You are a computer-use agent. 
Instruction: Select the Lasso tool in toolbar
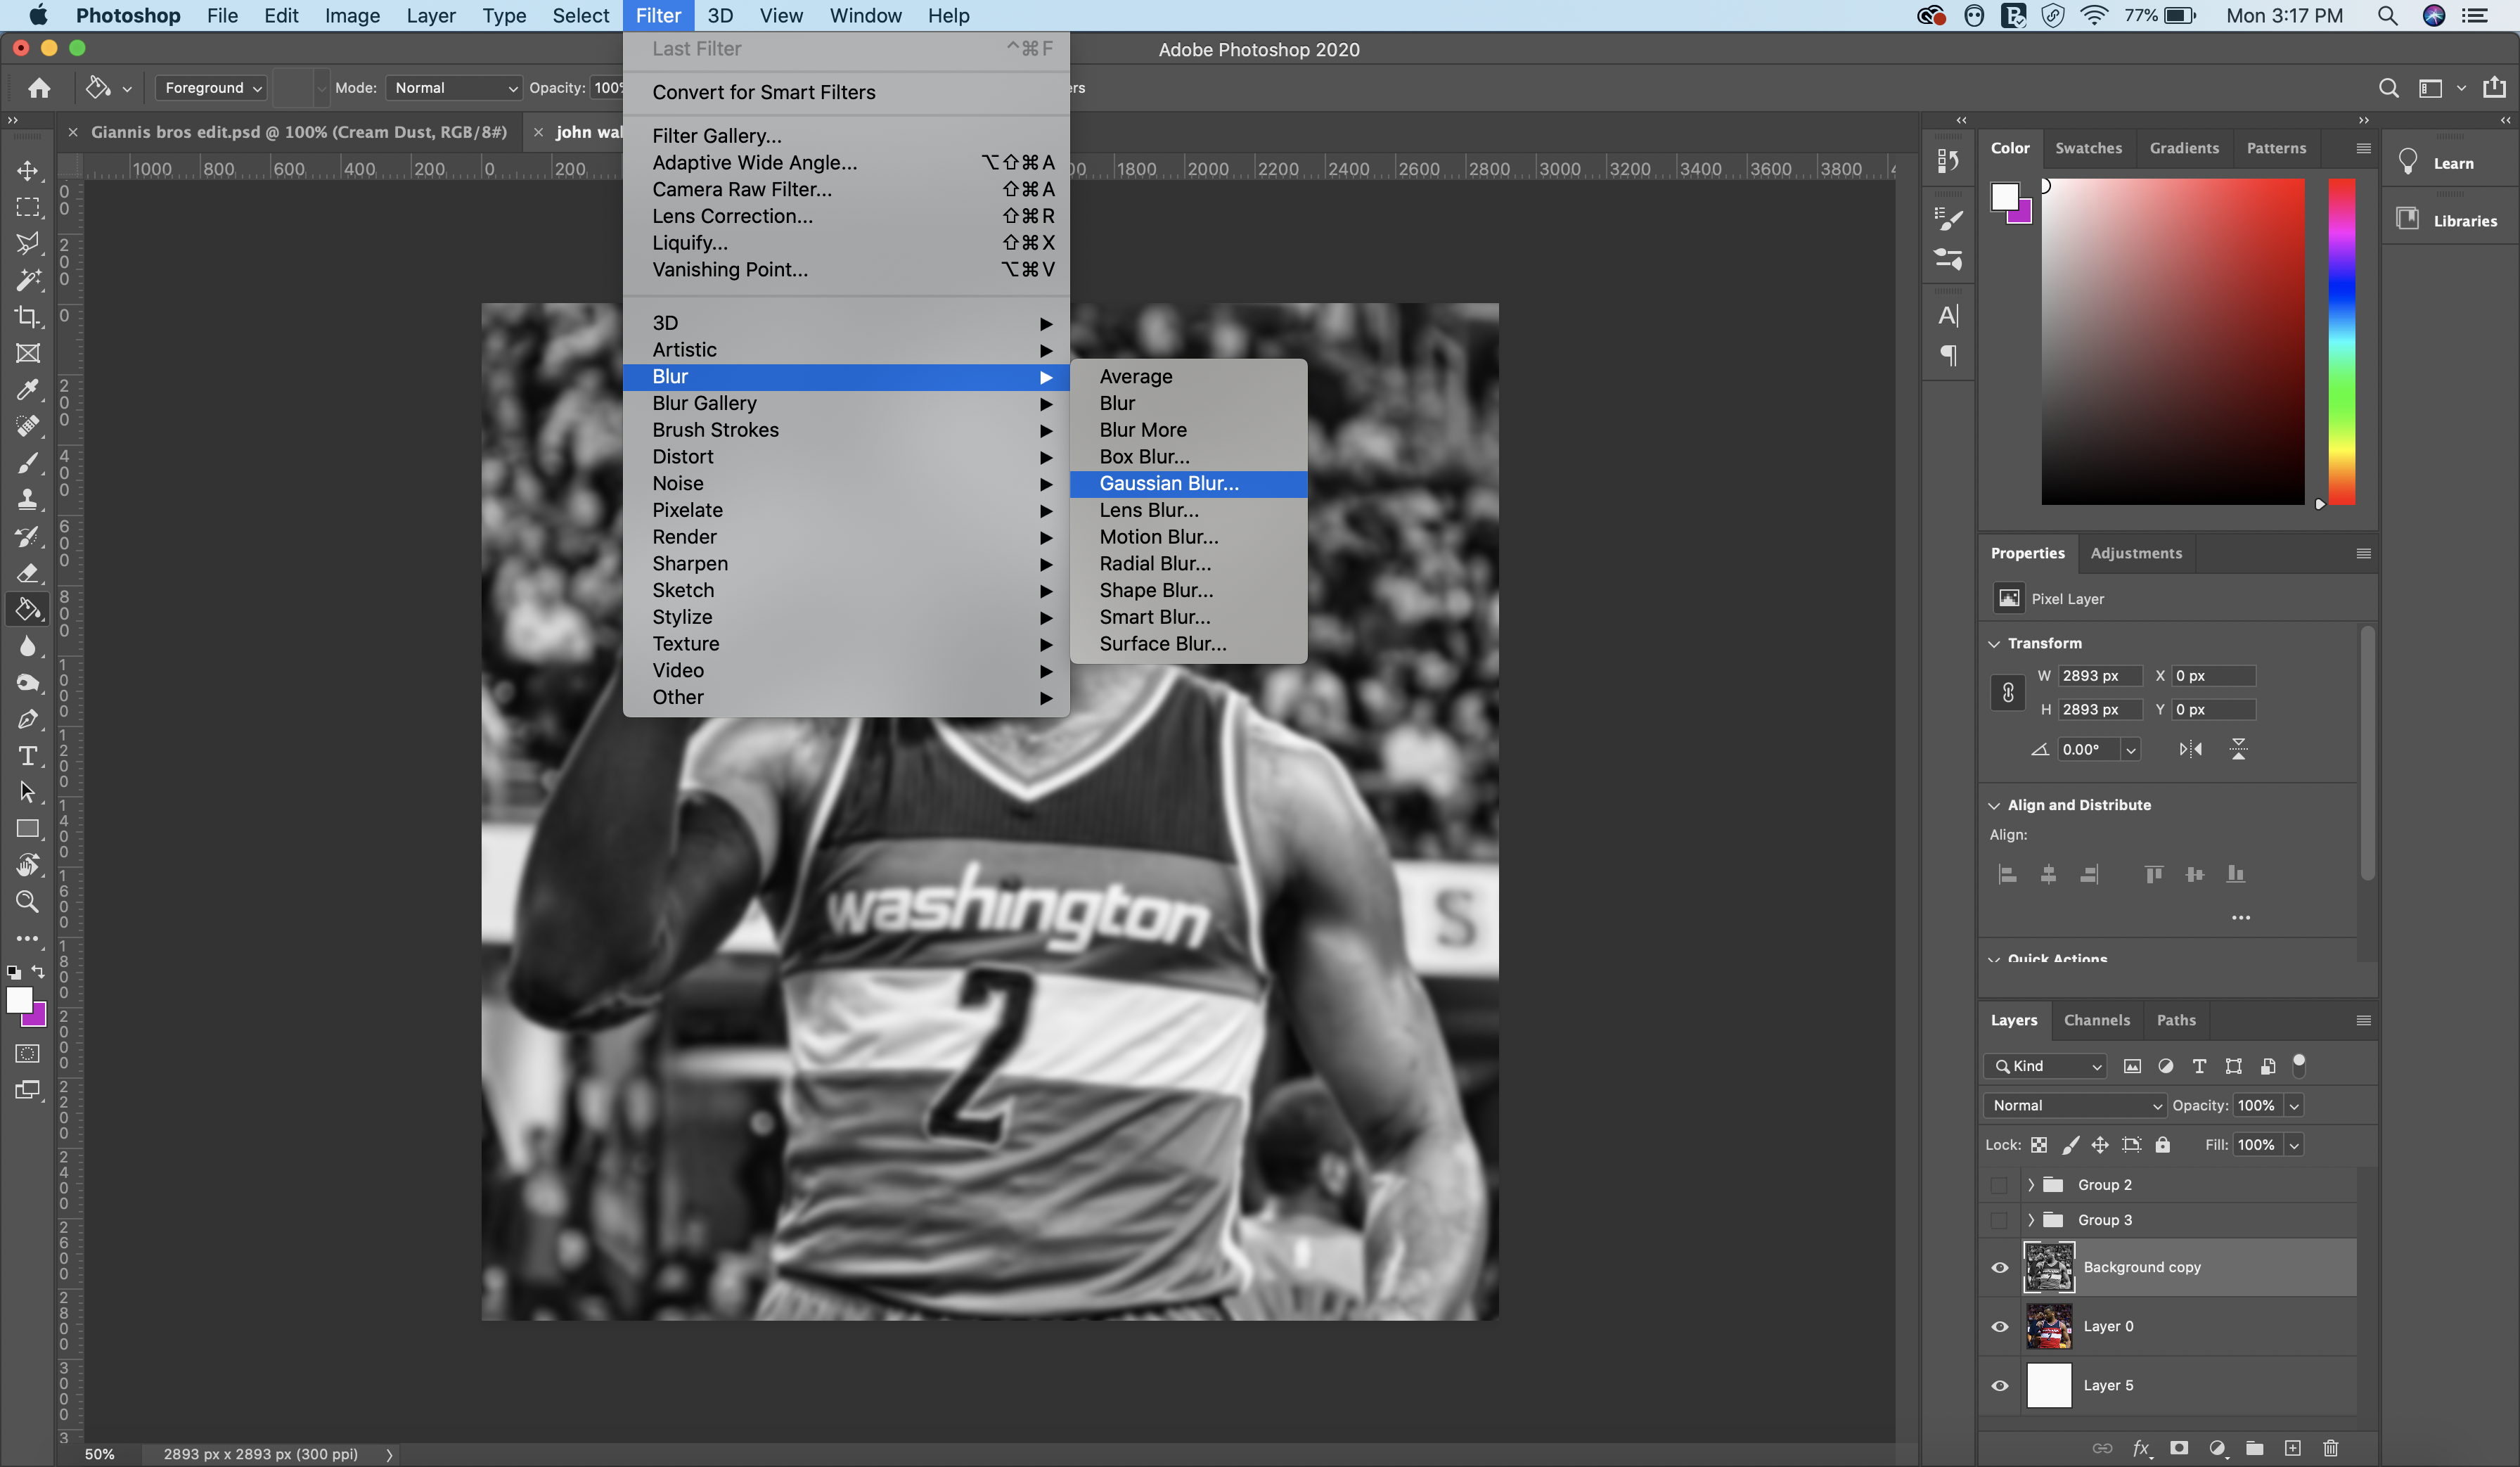pos(26,245)
